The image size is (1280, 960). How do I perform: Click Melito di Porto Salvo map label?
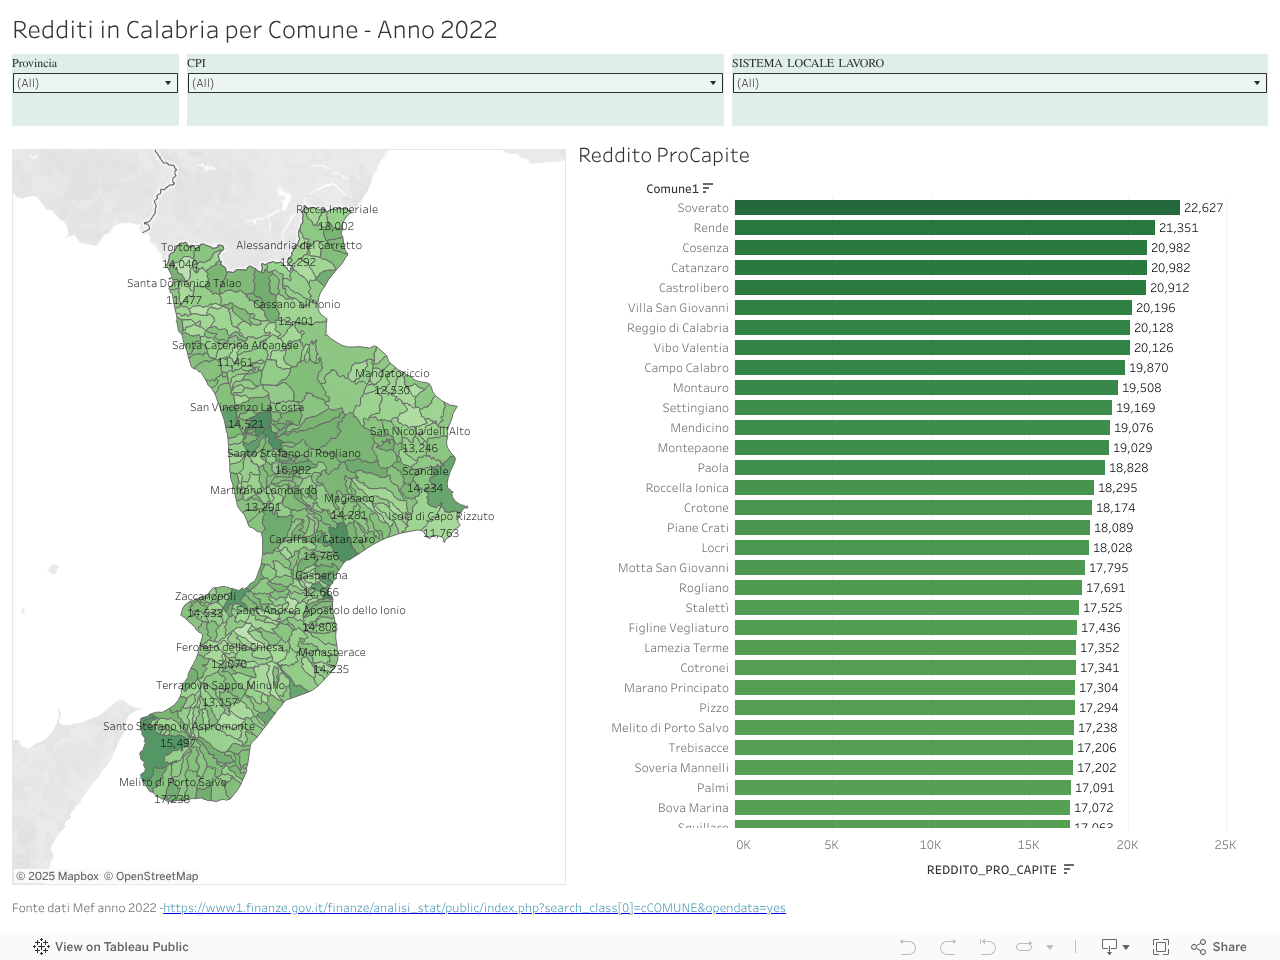point(173,782)
